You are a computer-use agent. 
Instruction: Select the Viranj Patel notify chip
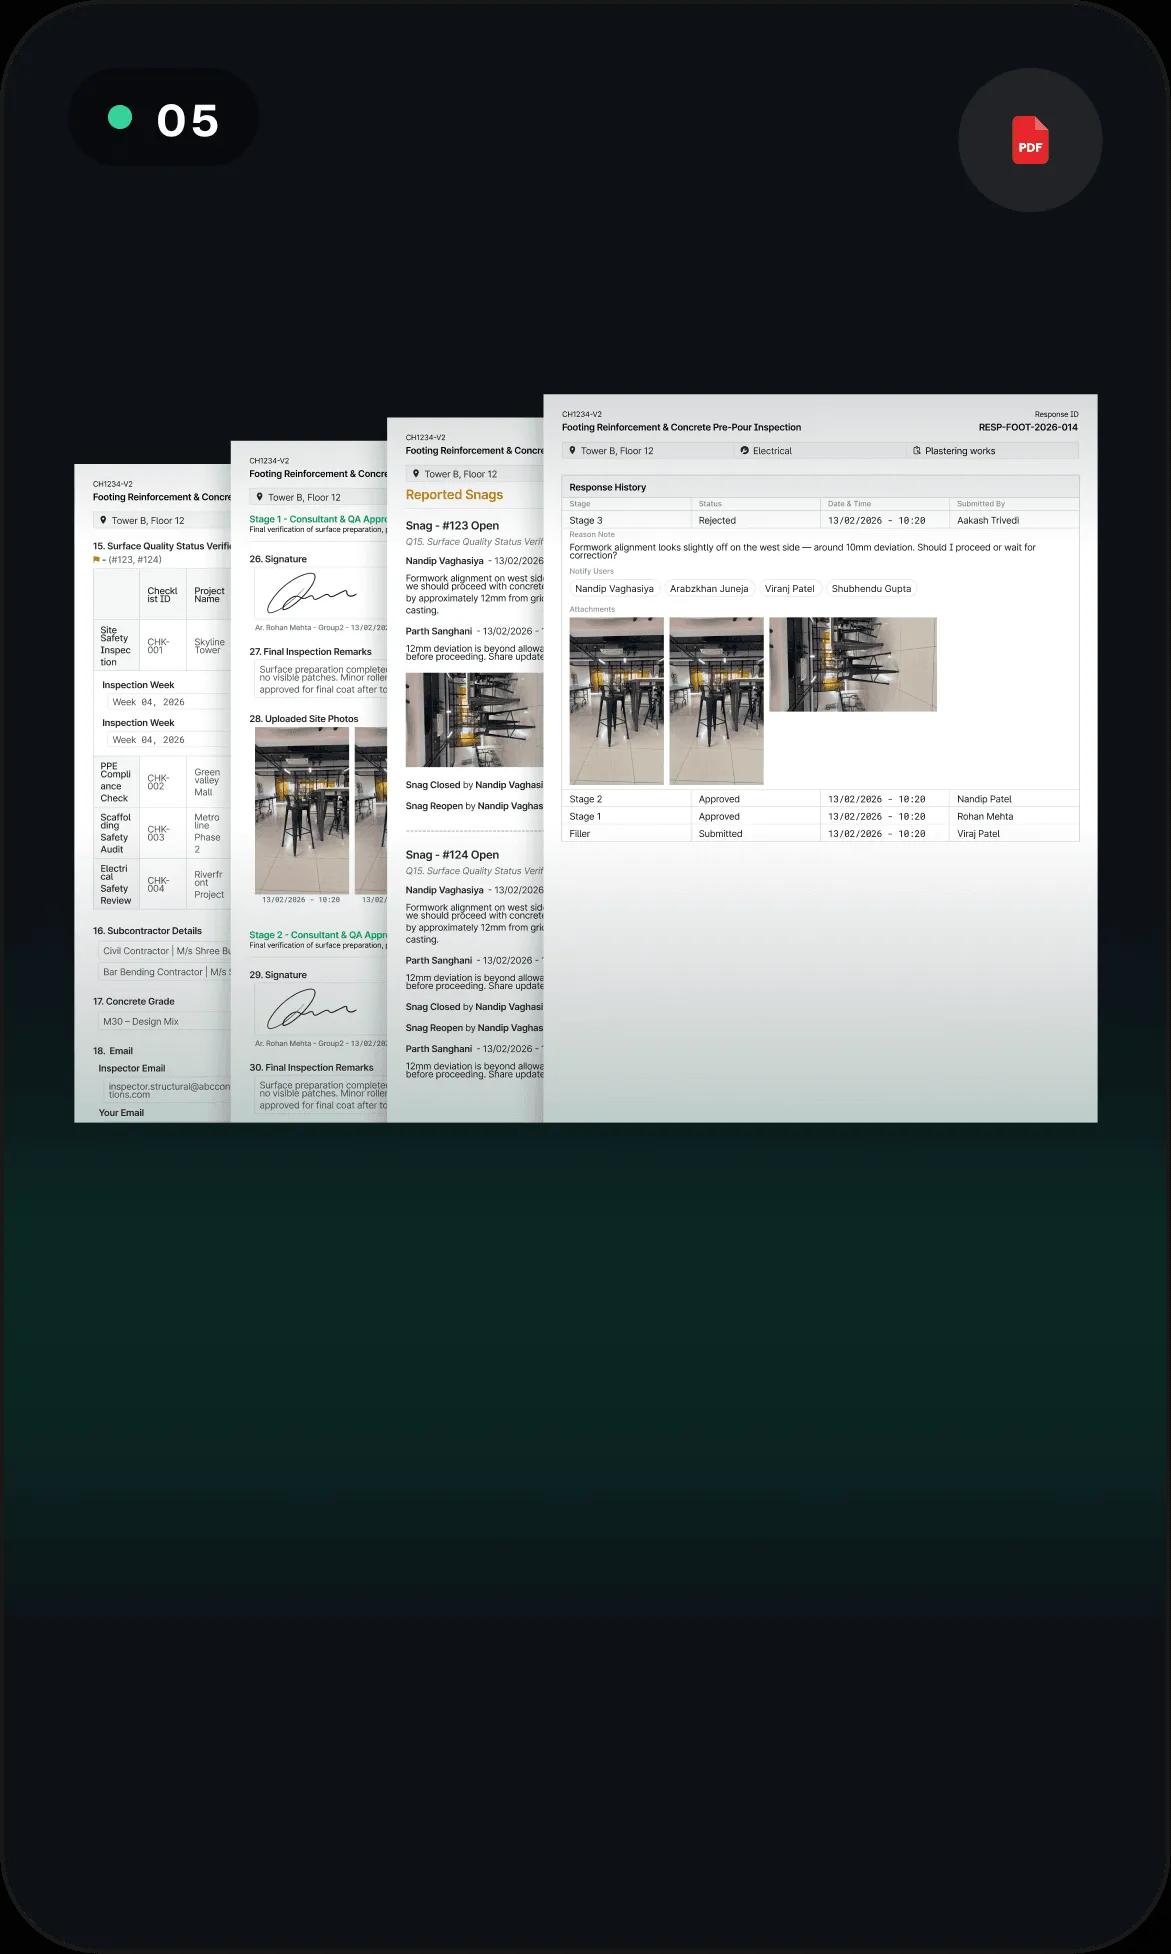pos(790,589)
